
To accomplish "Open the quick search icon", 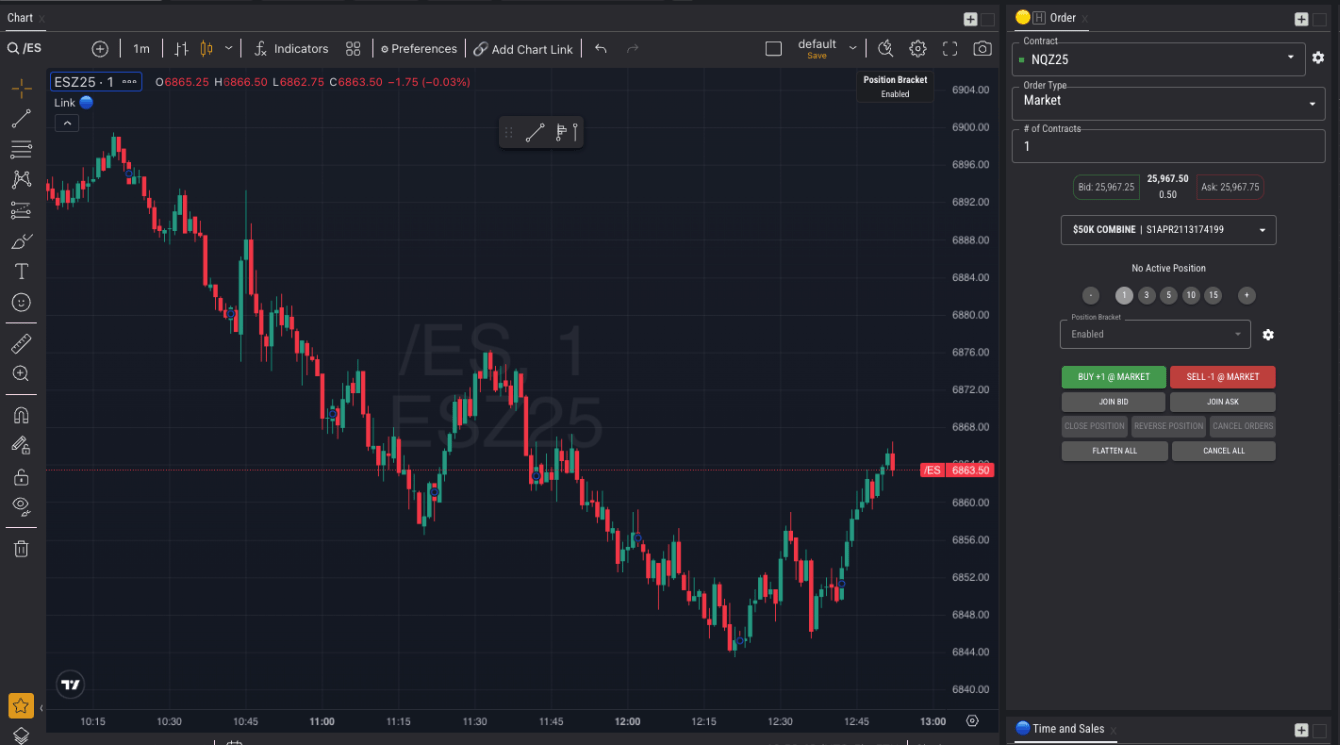I will pyautogui.click(x=885, y=49).
